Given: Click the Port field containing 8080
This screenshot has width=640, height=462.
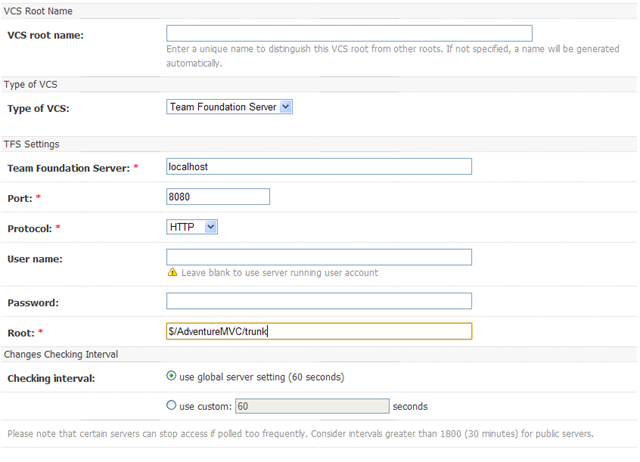Looking at the screenshot, I should (218, 197).
